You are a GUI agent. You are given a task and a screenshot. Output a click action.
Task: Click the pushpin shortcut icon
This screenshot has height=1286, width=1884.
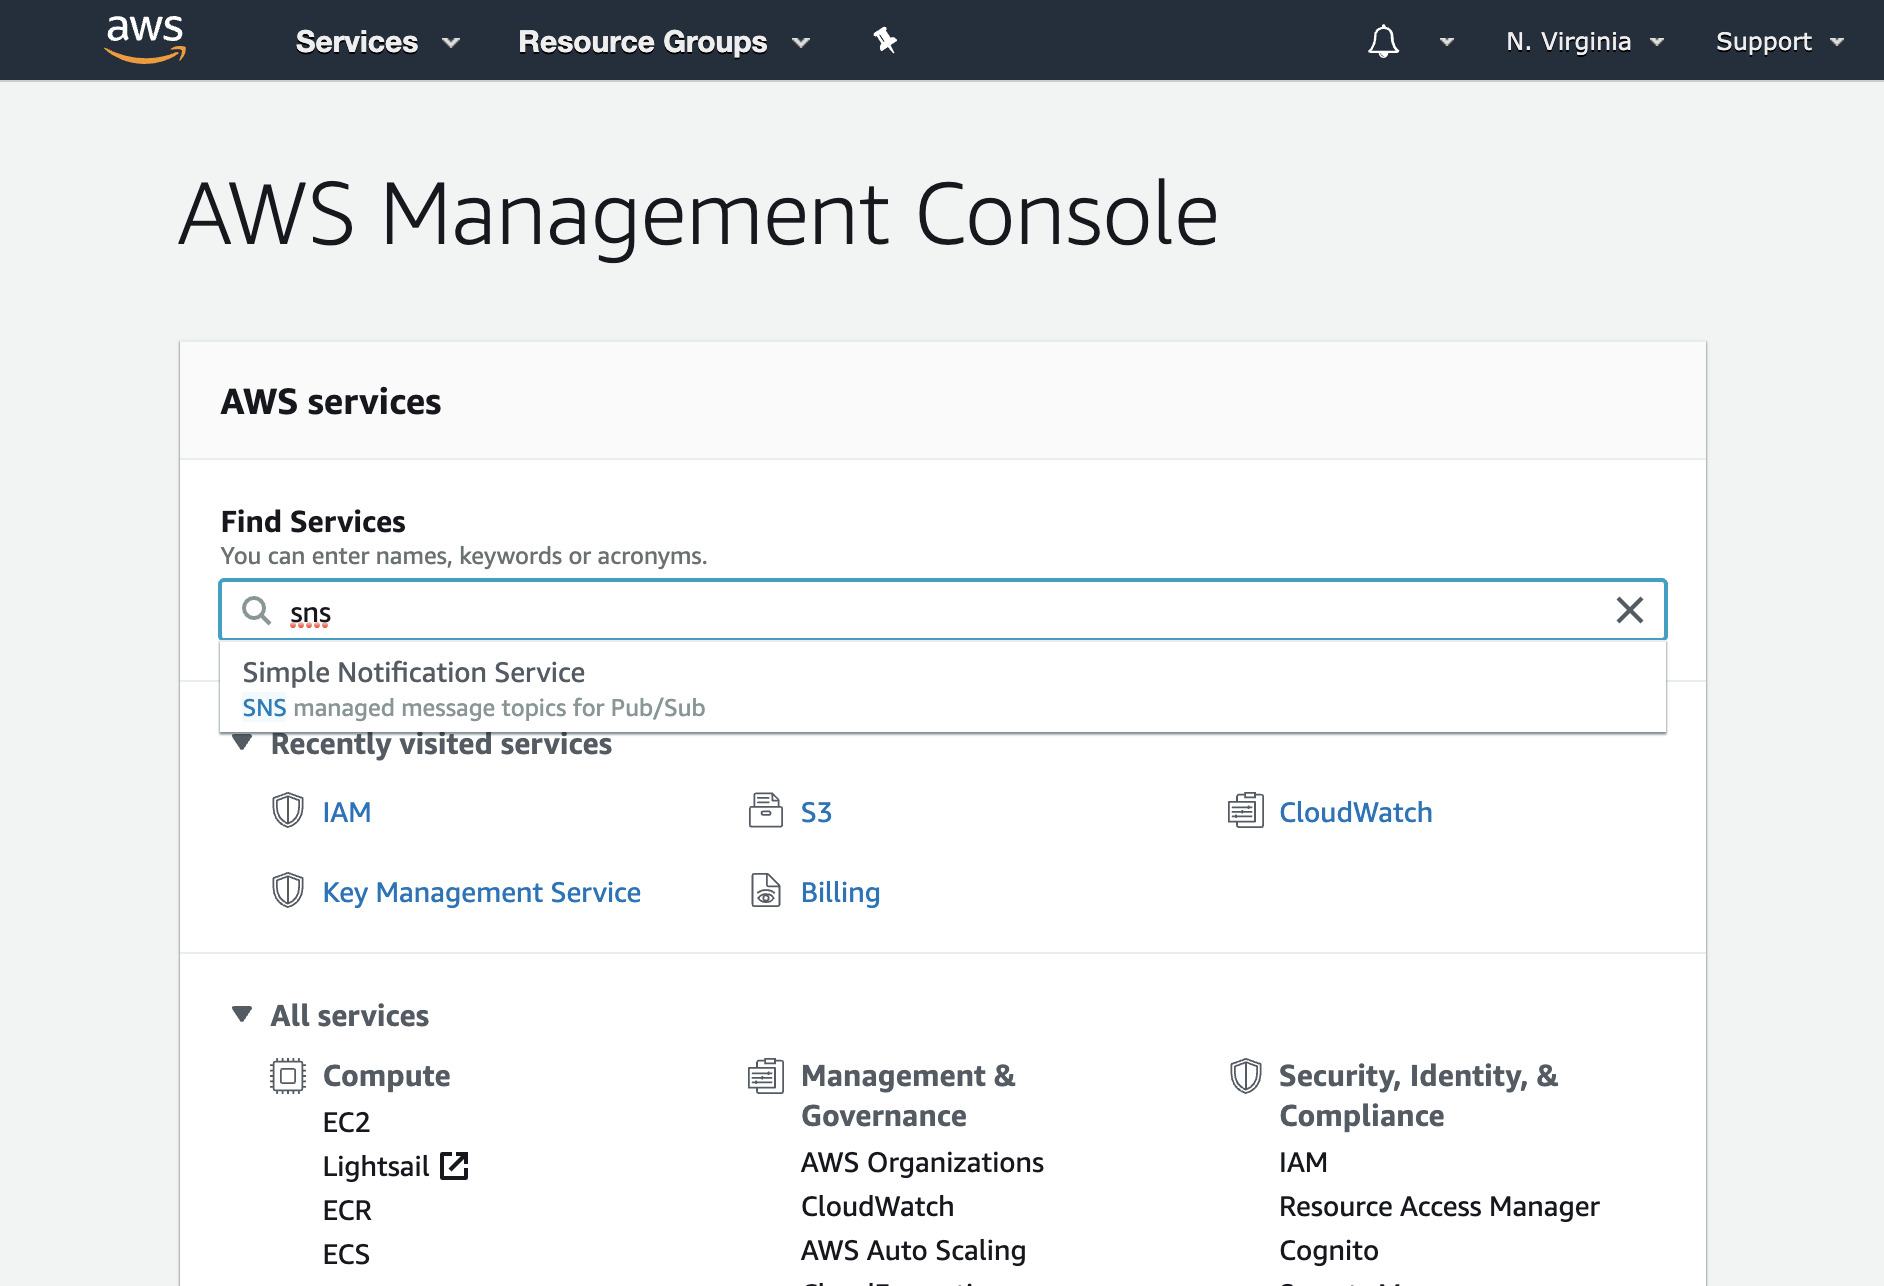885,40
